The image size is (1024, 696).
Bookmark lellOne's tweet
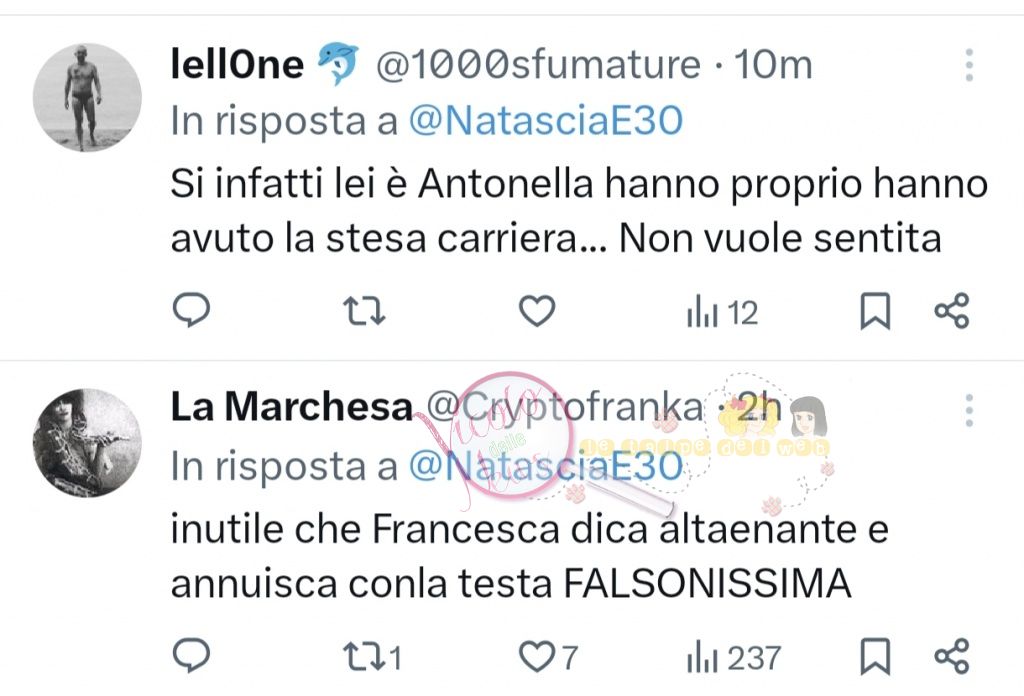875,313
